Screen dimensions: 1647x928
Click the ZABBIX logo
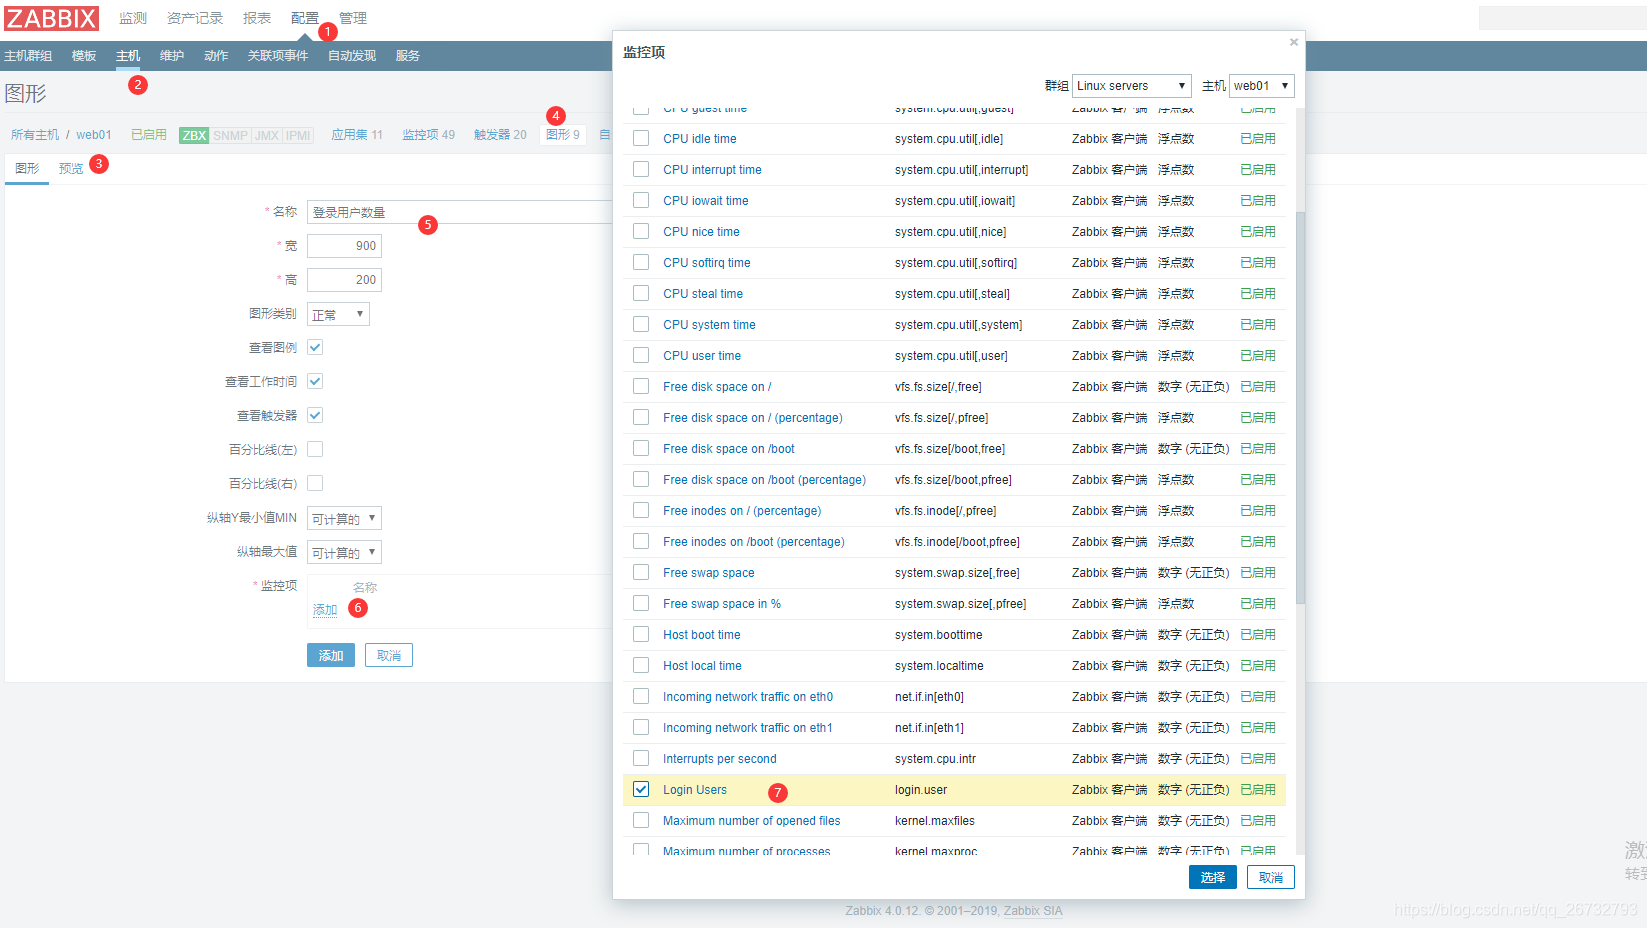[x=51, y=18]
